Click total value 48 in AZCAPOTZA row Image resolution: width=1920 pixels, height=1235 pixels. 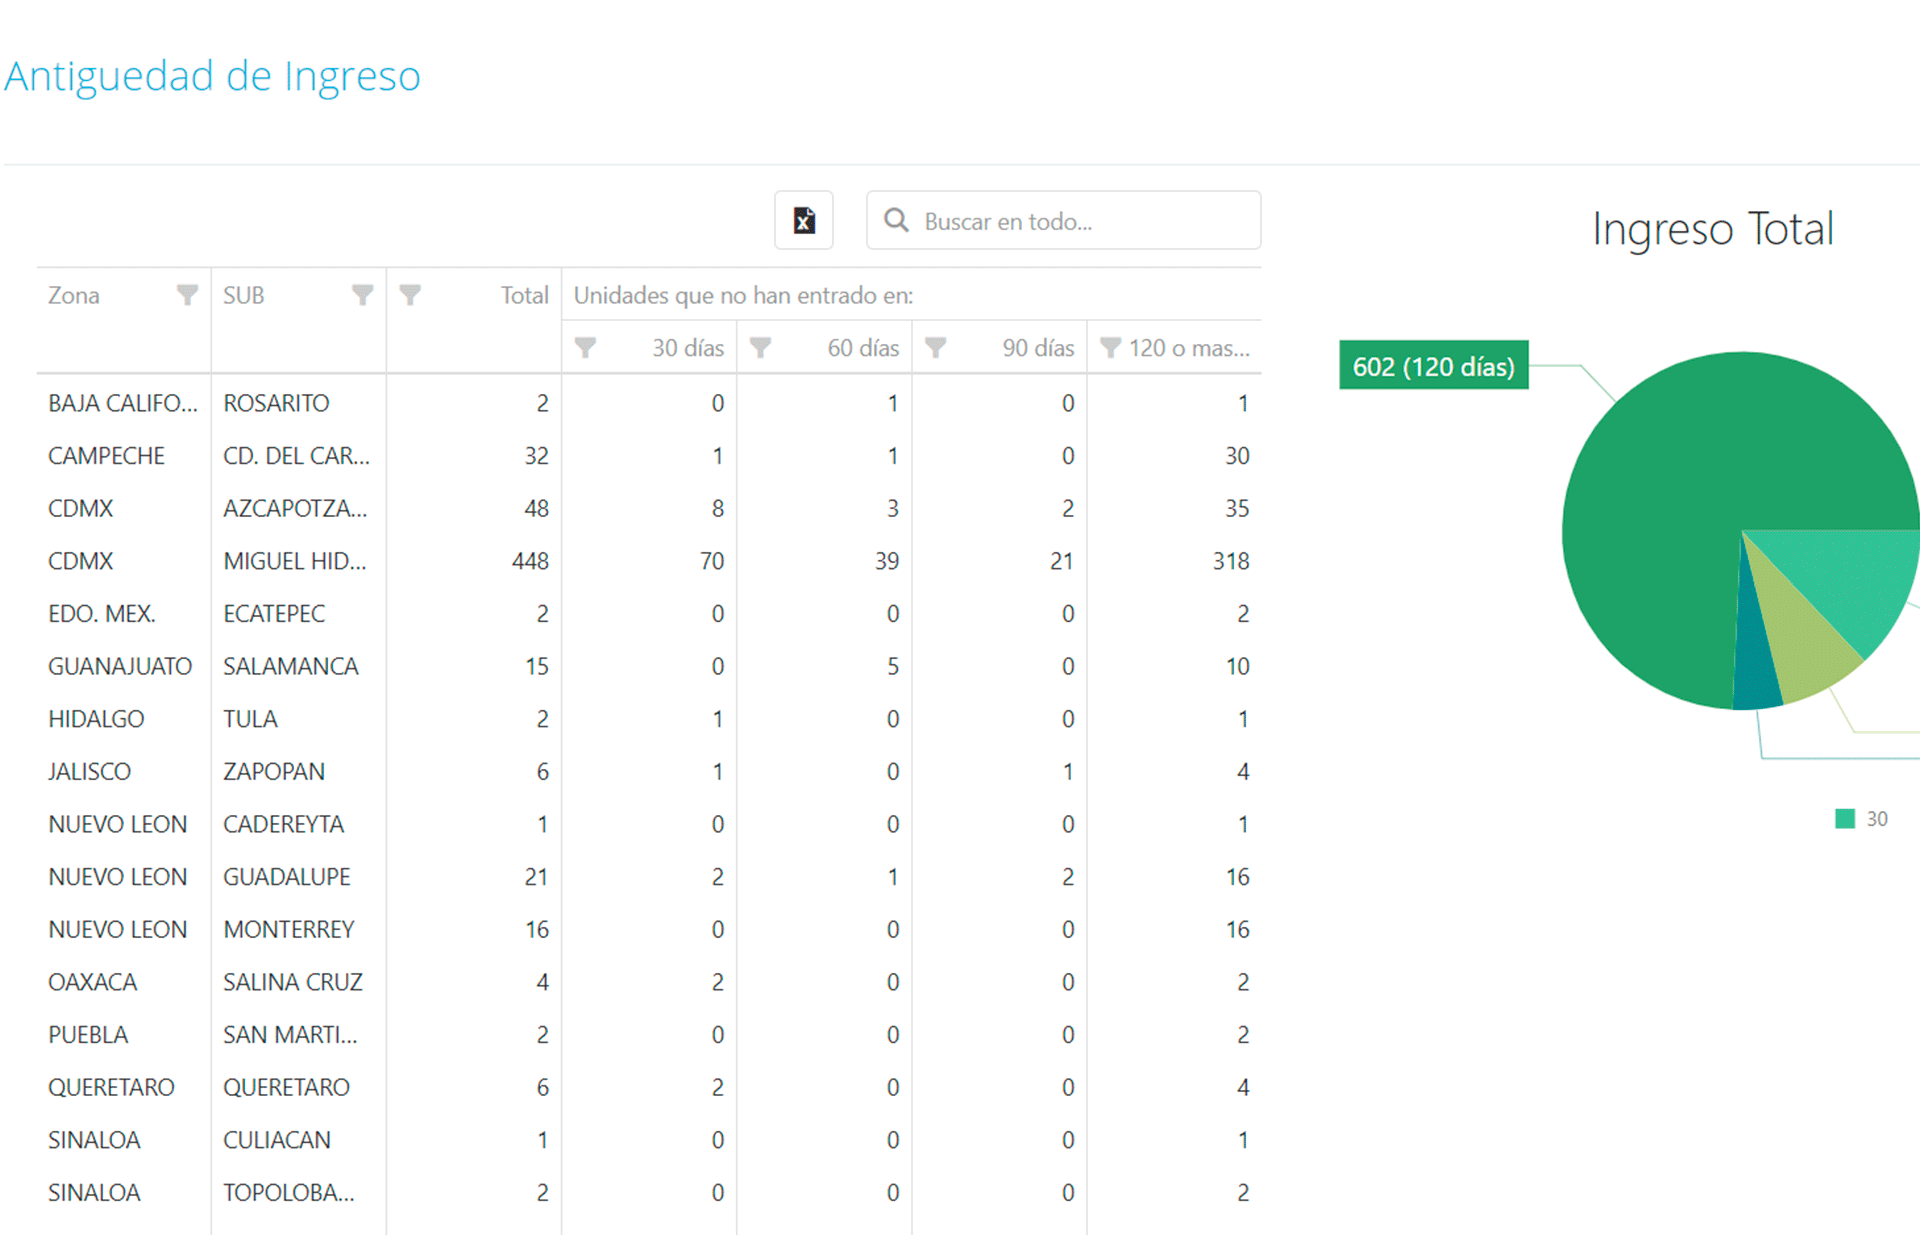537,508
